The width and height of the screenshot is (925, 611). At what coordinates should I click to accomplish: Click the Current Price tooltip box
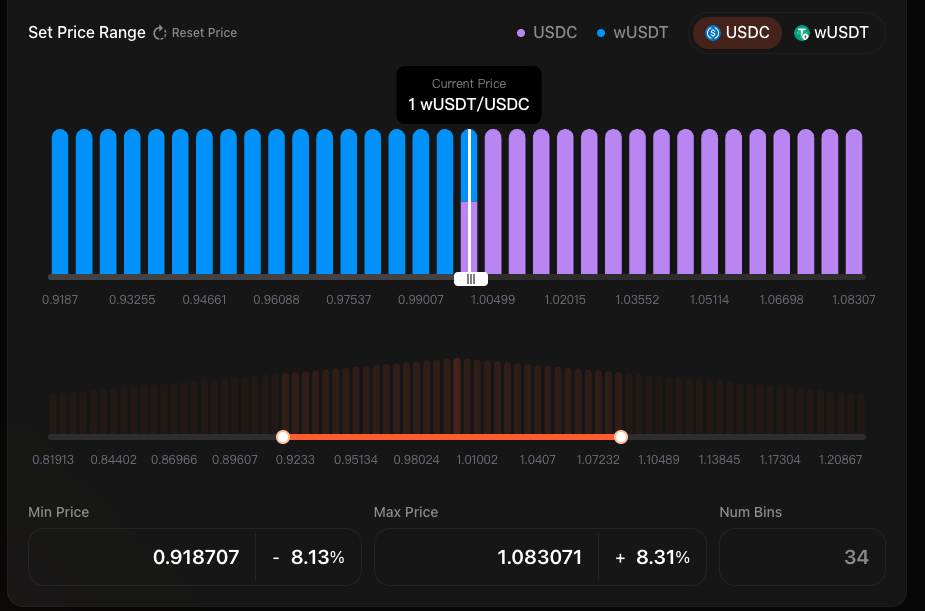(469, 95)
